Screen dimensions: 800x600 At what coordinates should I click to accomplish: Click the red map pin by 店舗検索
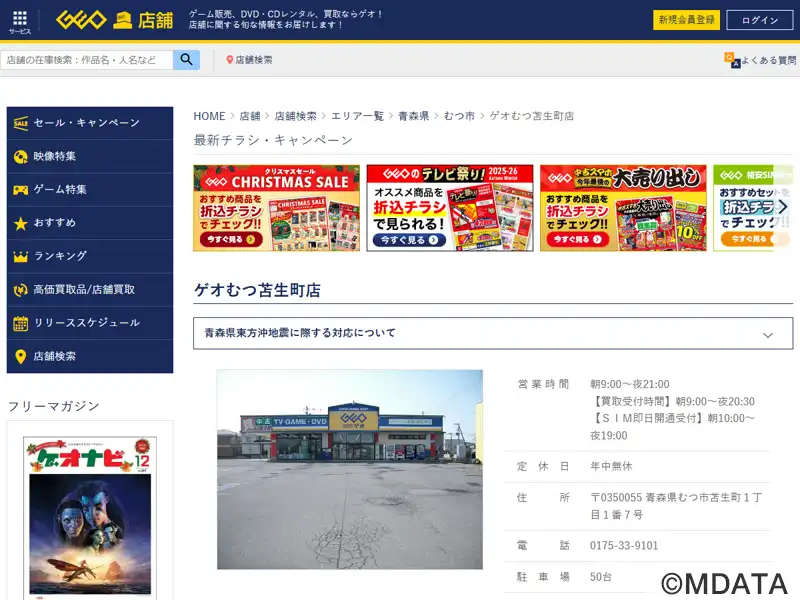[230, 60]
